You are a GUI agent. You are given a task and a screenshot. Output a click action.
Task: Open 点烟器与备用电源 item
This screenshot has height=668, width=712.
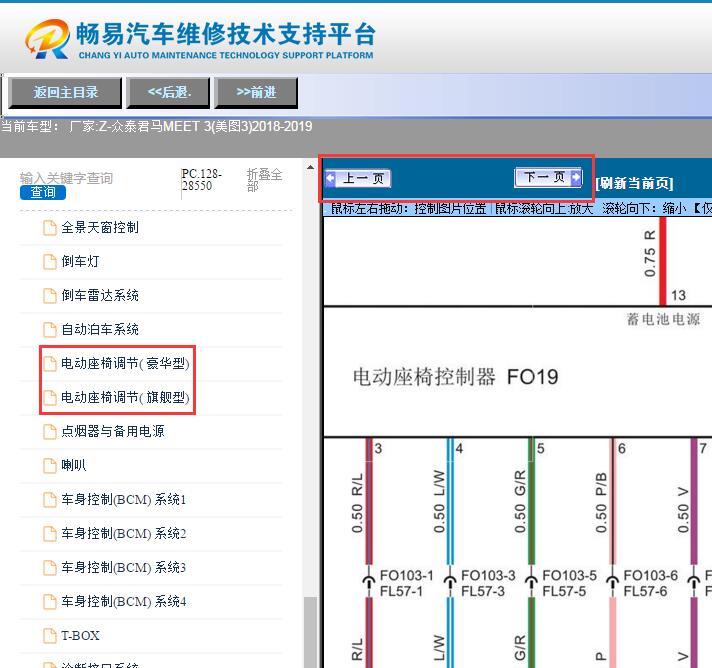click(113, 431)
